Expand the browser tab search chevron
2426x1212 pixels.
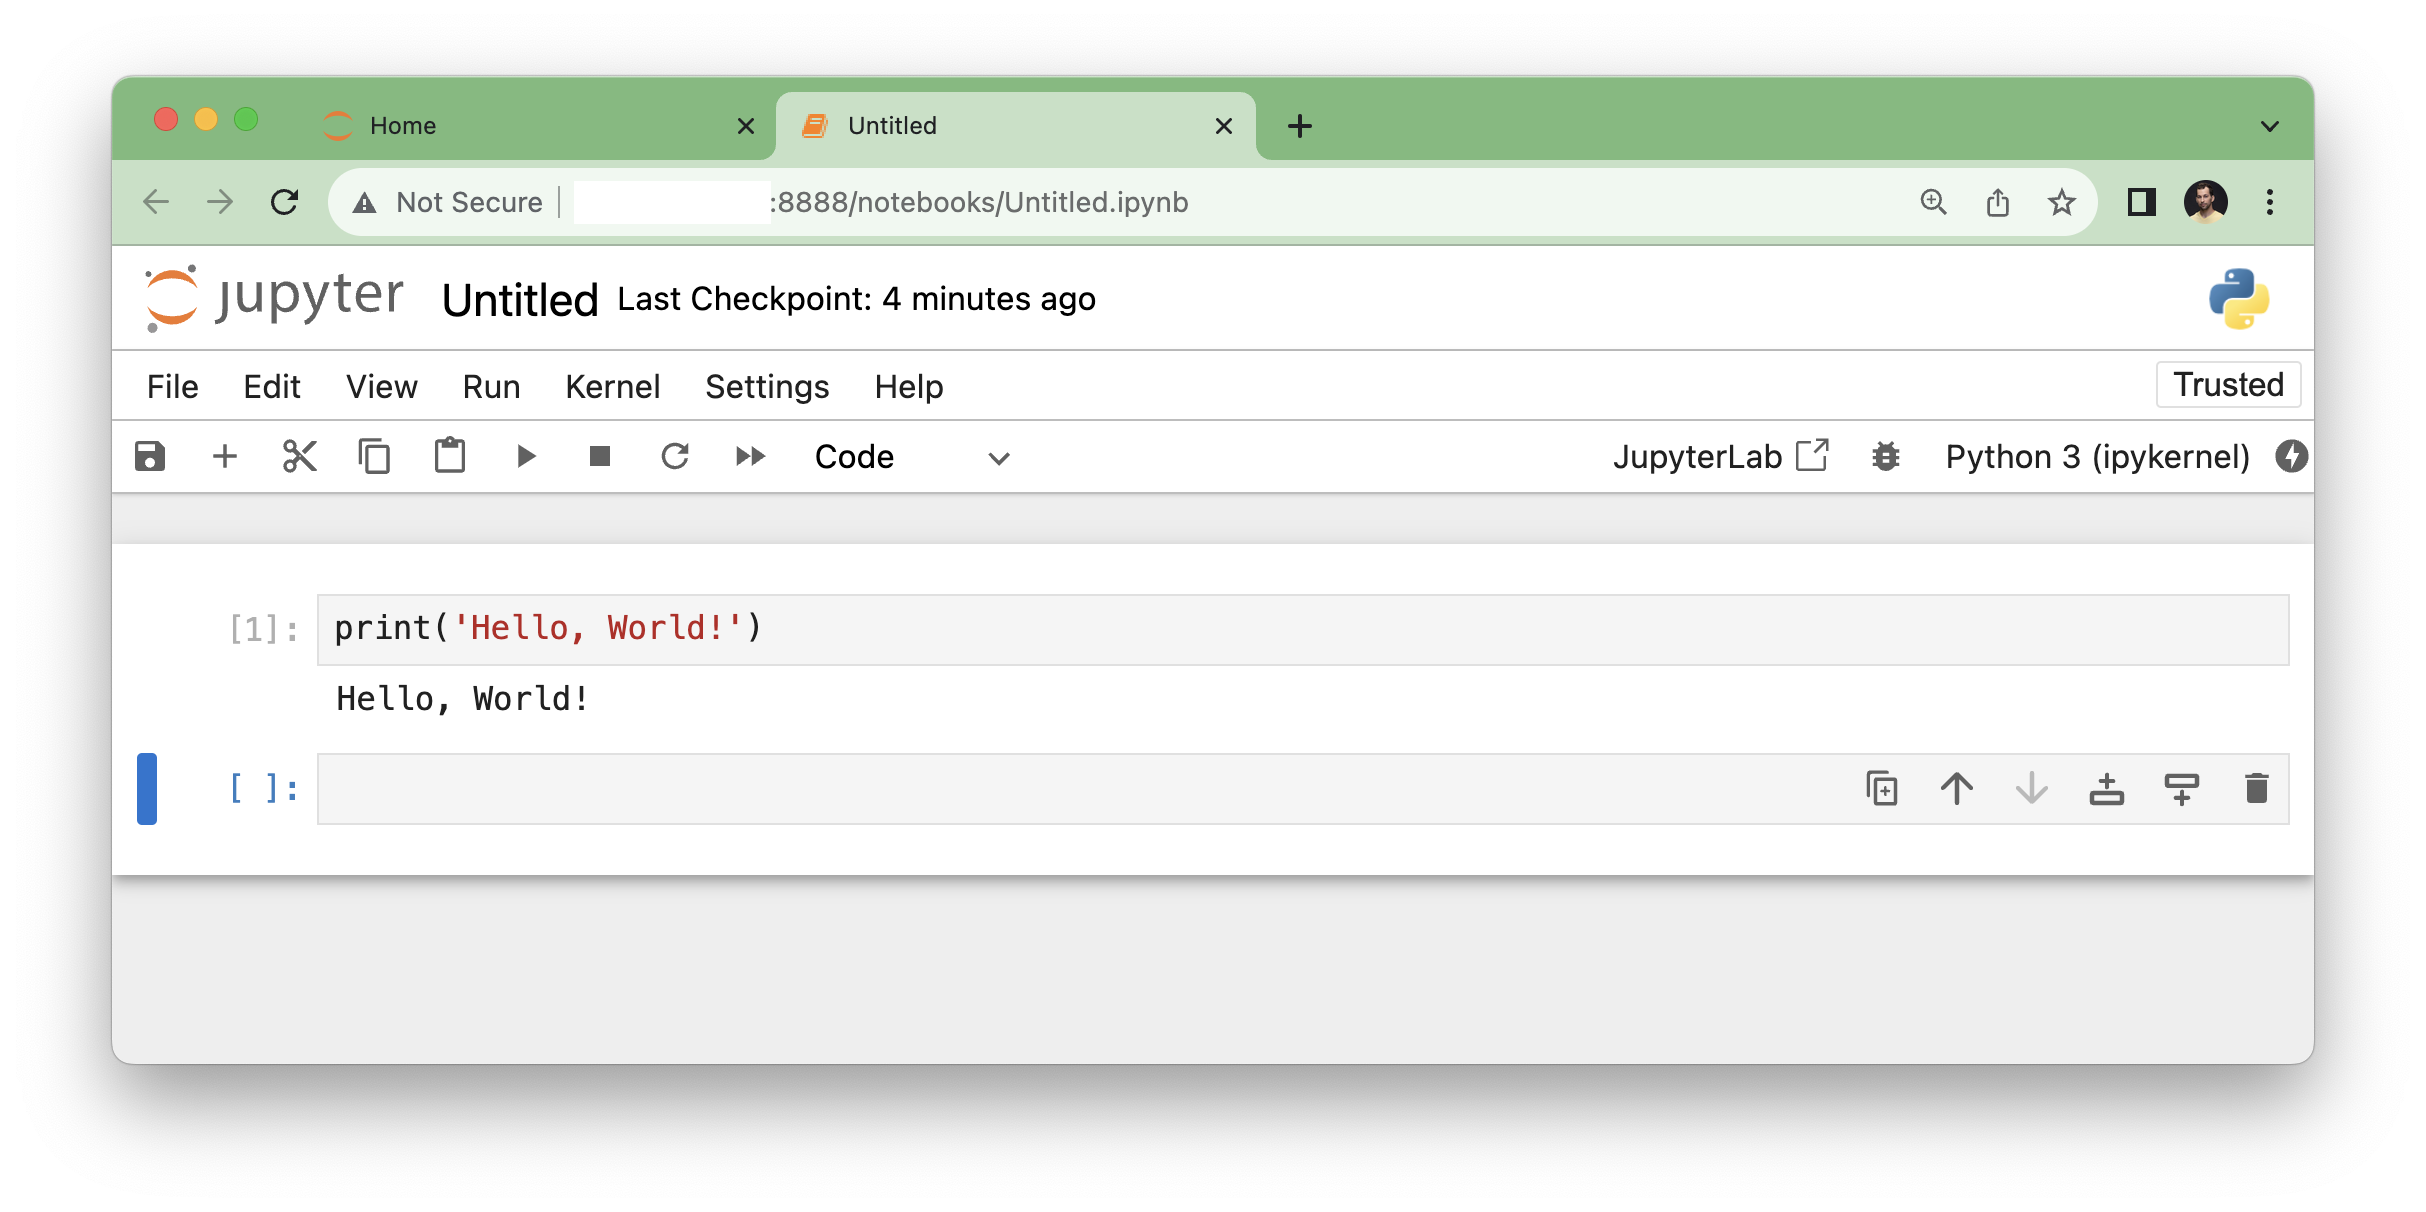(x=2269, y=126)
